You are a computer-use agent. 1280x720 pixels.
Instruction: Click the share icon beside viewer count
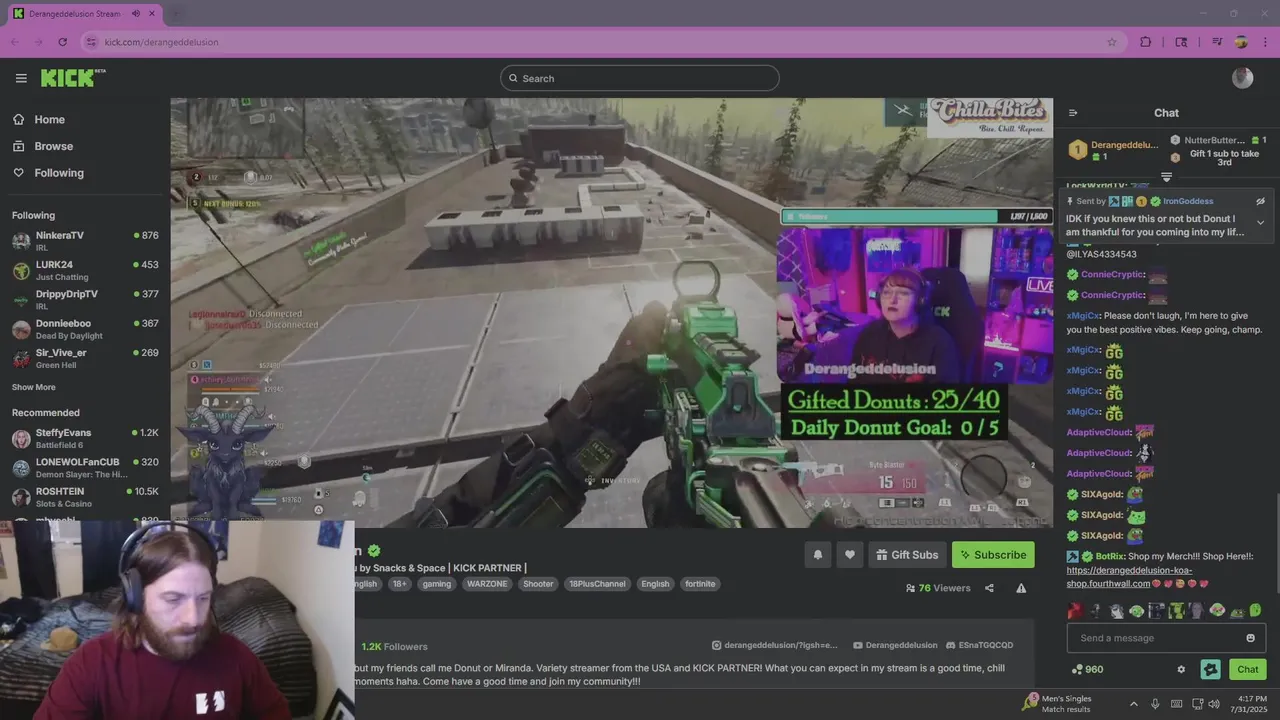click(989, 588)
